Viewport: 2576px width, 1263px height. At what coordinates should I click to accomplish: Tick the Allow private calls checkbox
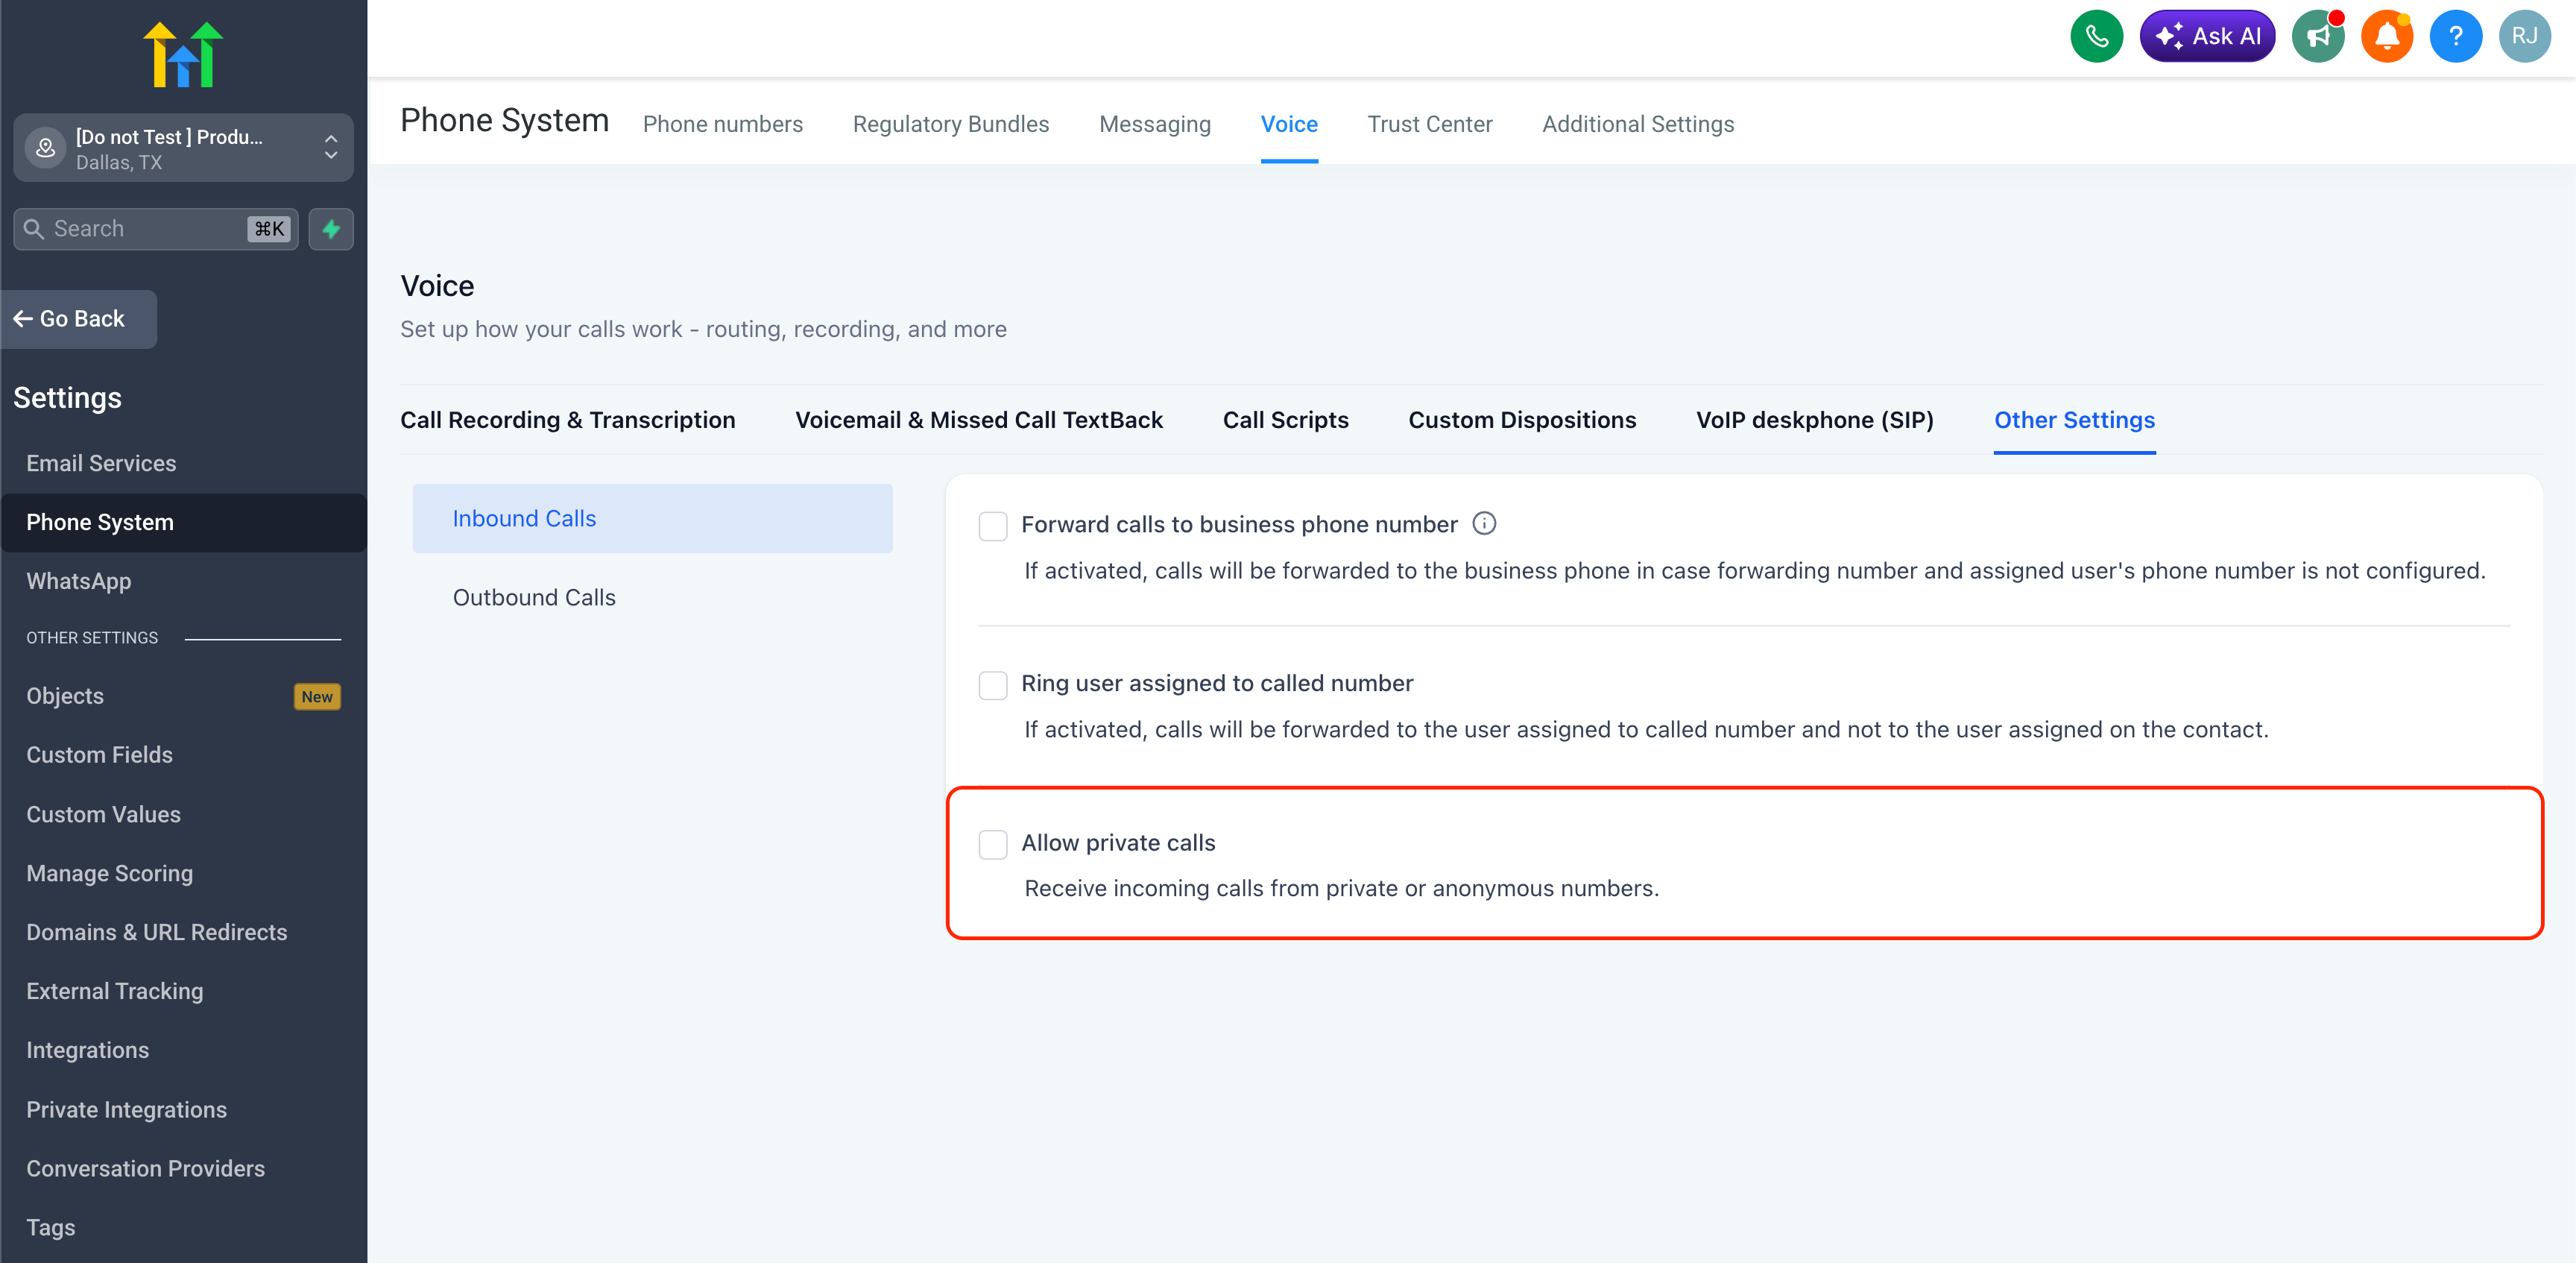(992, 844)
